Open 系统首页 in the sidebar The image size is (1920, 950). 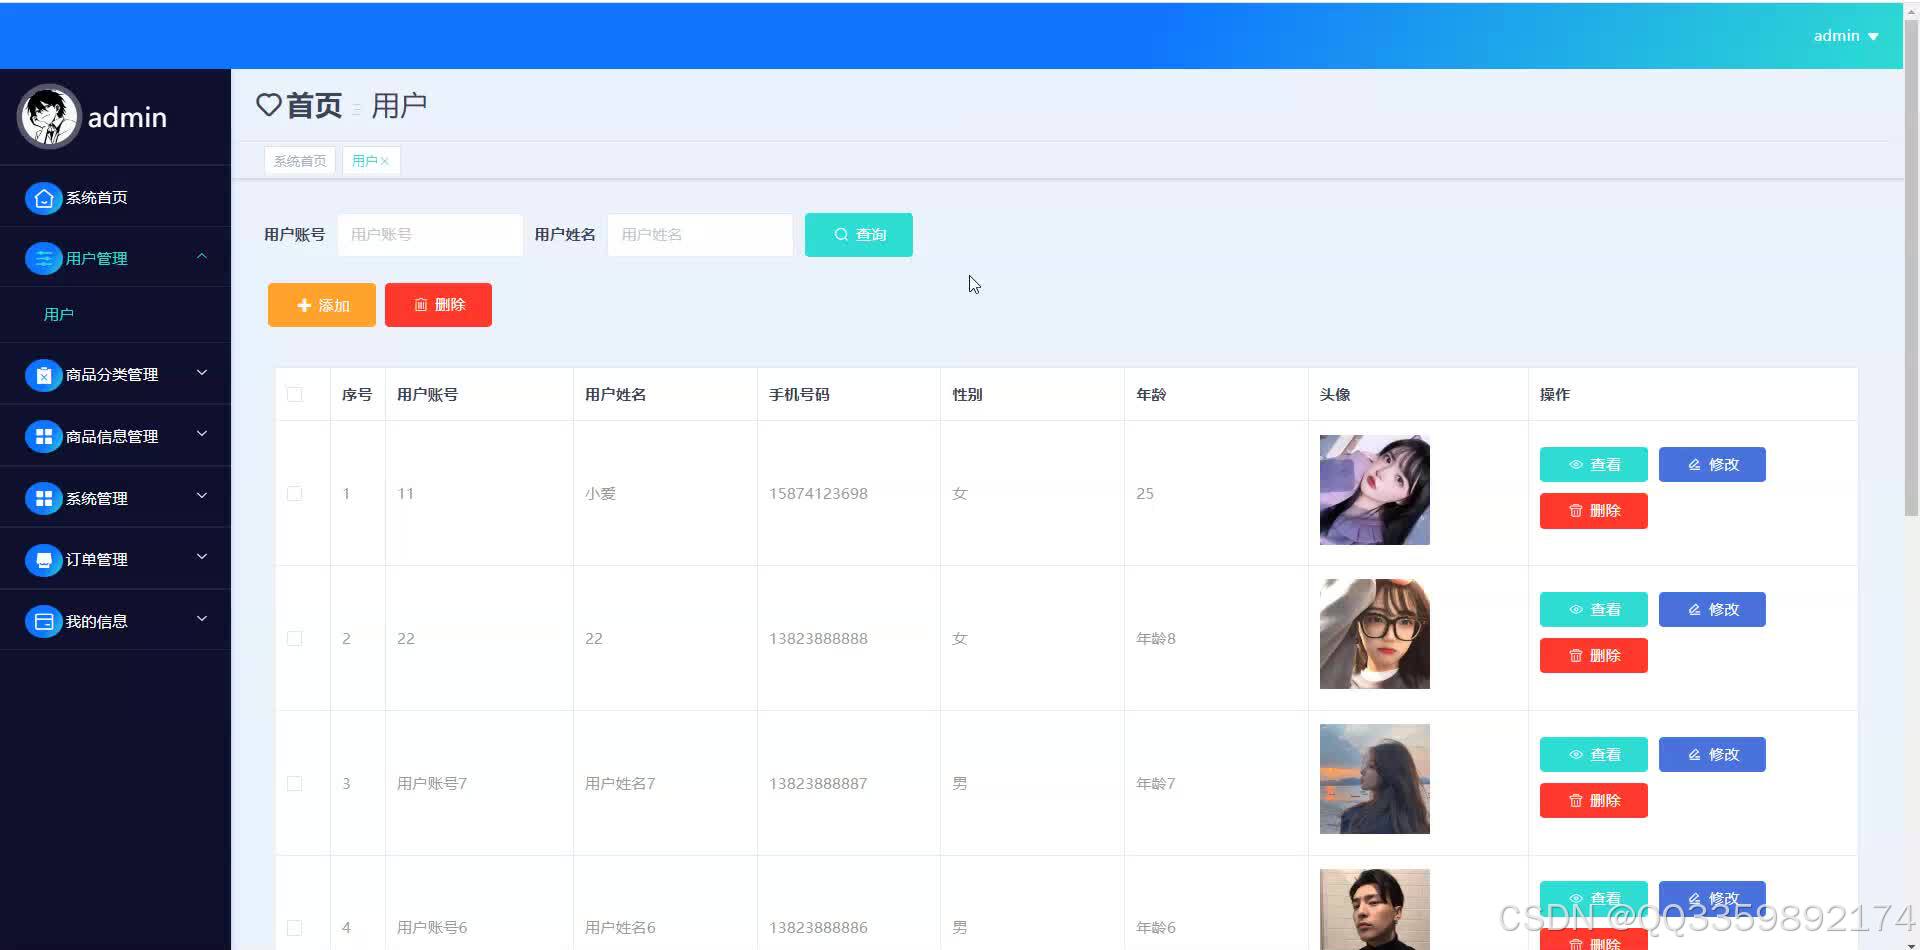coord(96,198)
